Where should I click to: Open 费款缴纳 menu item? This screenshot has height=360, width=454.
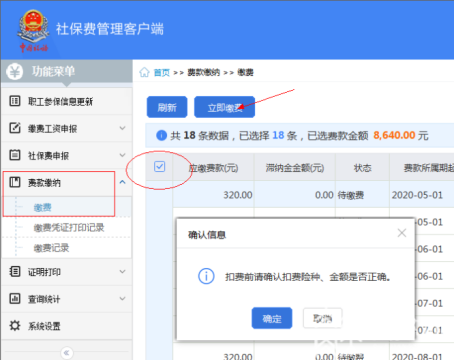pyautogui.click(x=67, y=182)
